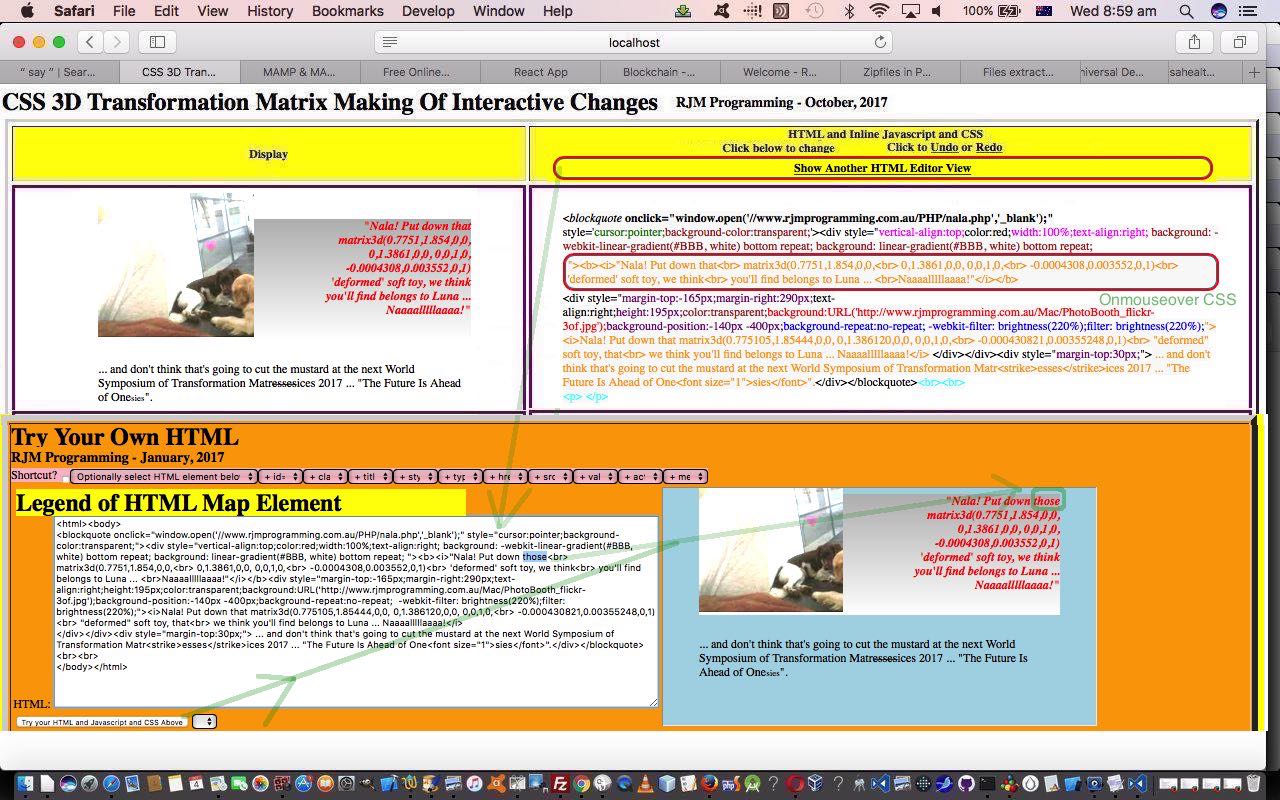Open small dropdown beside Try your HTML button

(204, 721)
